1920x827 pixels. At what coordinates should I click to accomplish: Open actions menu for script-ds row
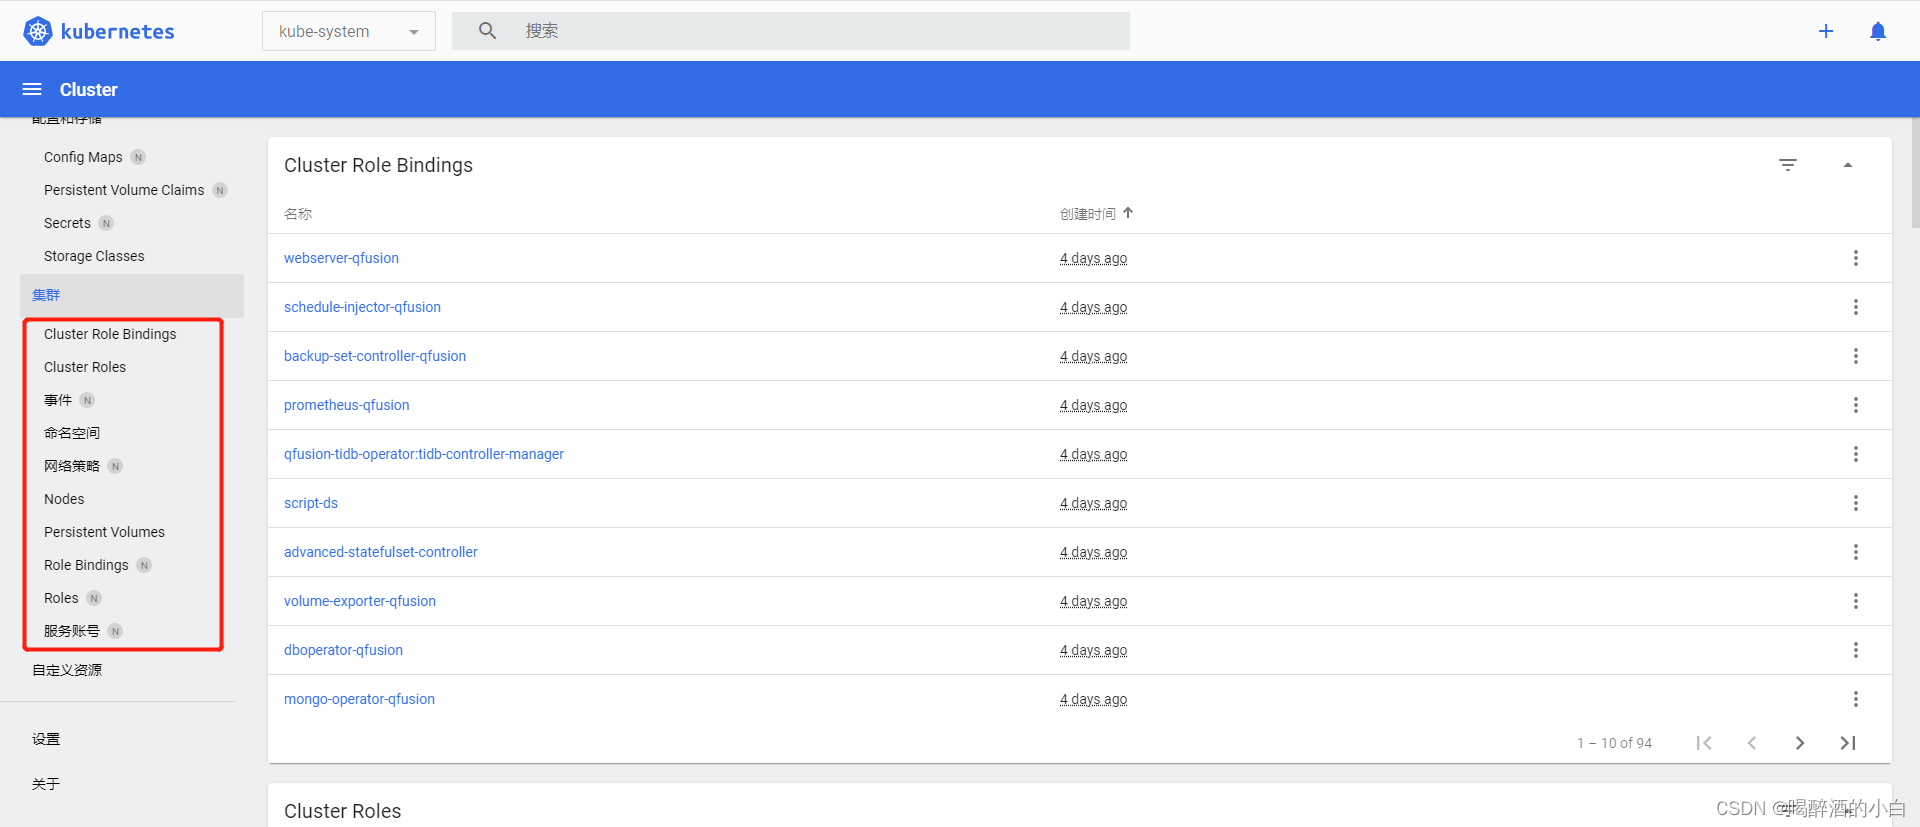pyautogui.click(x=1856, y=503)
